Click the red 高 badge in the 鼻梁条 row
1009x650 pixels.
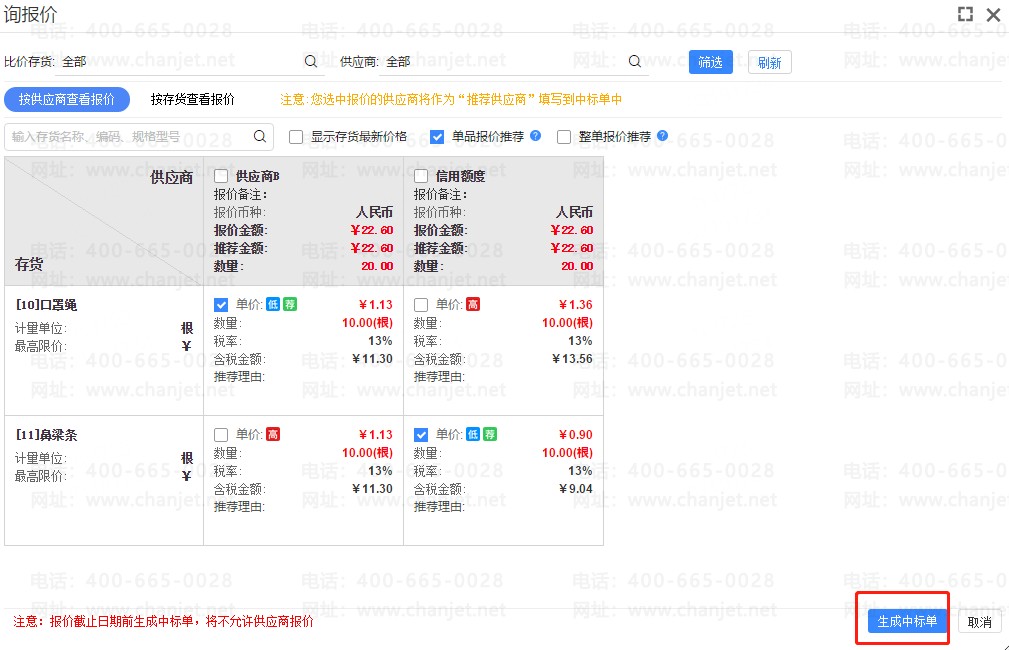[x=273, y=434]
